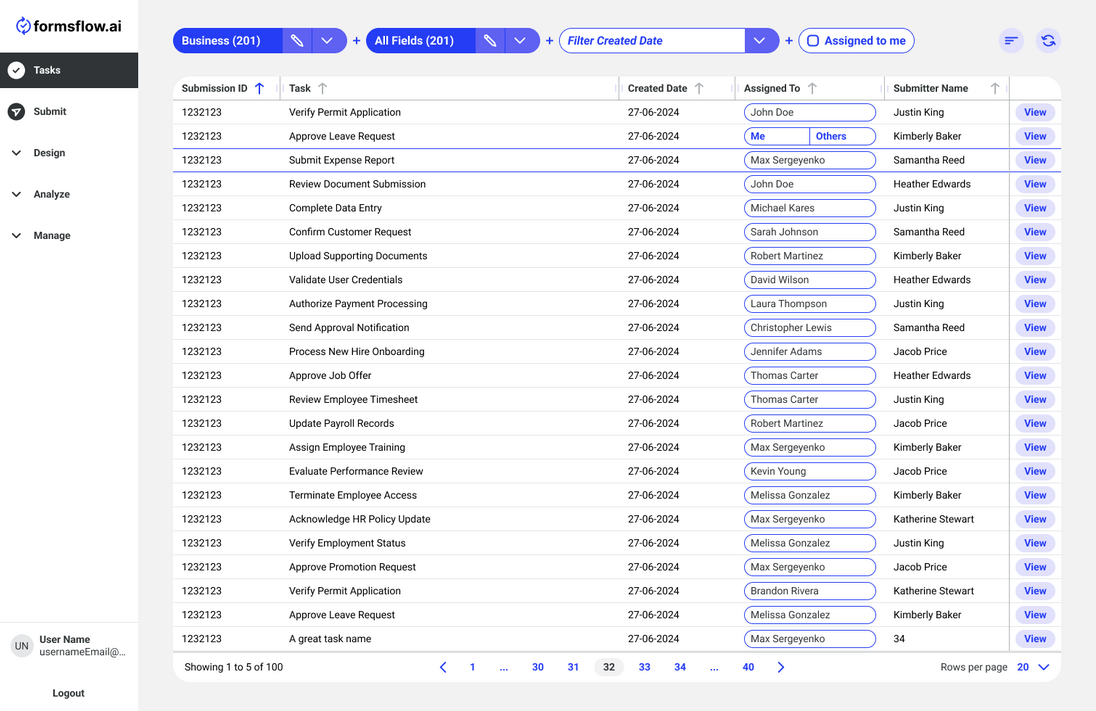
Task: Open Tasks in the sidebar
Action: [69, 70]
